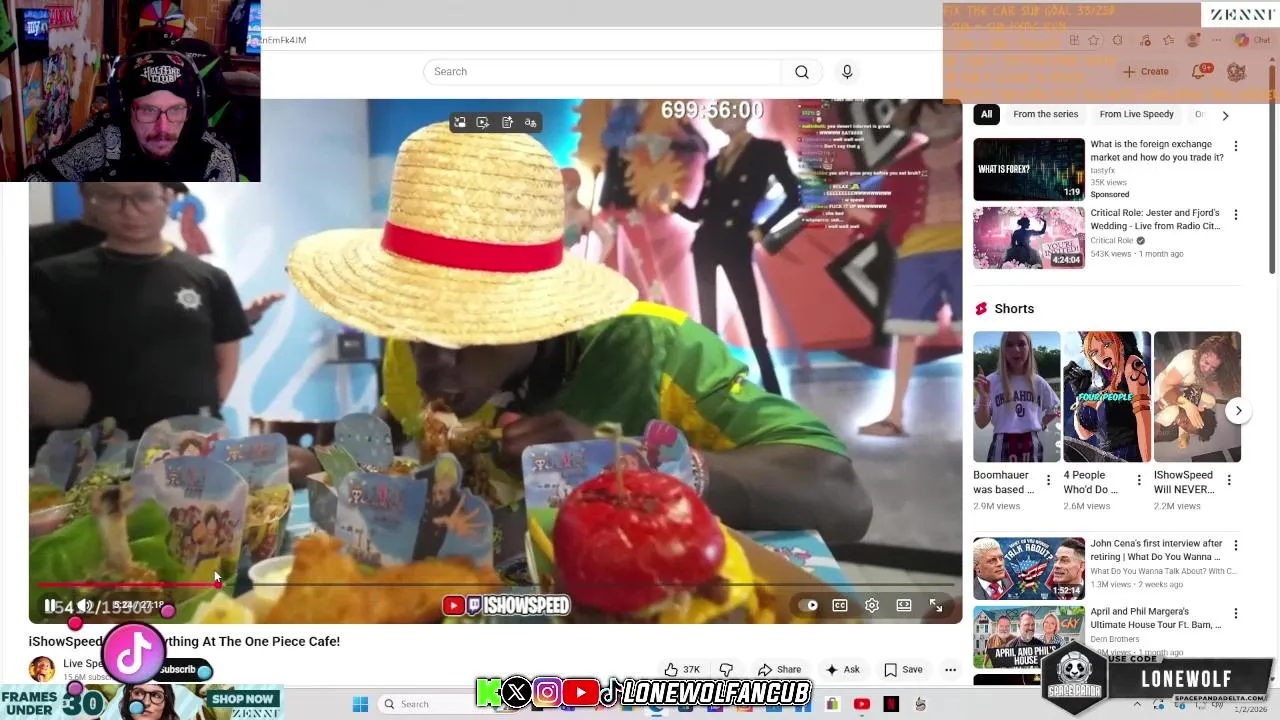Open options menu for John Cena interview video
This screenshot has width=1280, height=720.
click(x=1236, y=546)
